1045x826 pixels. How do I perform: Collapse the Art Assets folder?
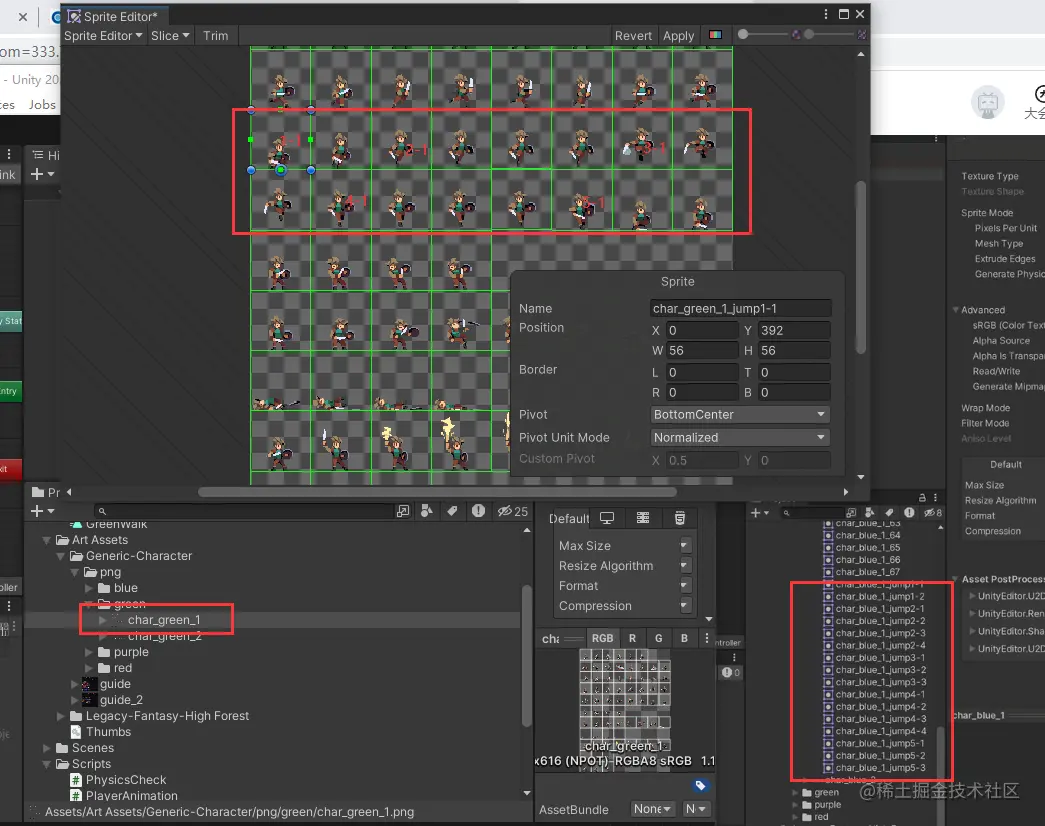[x=47, y=540]
